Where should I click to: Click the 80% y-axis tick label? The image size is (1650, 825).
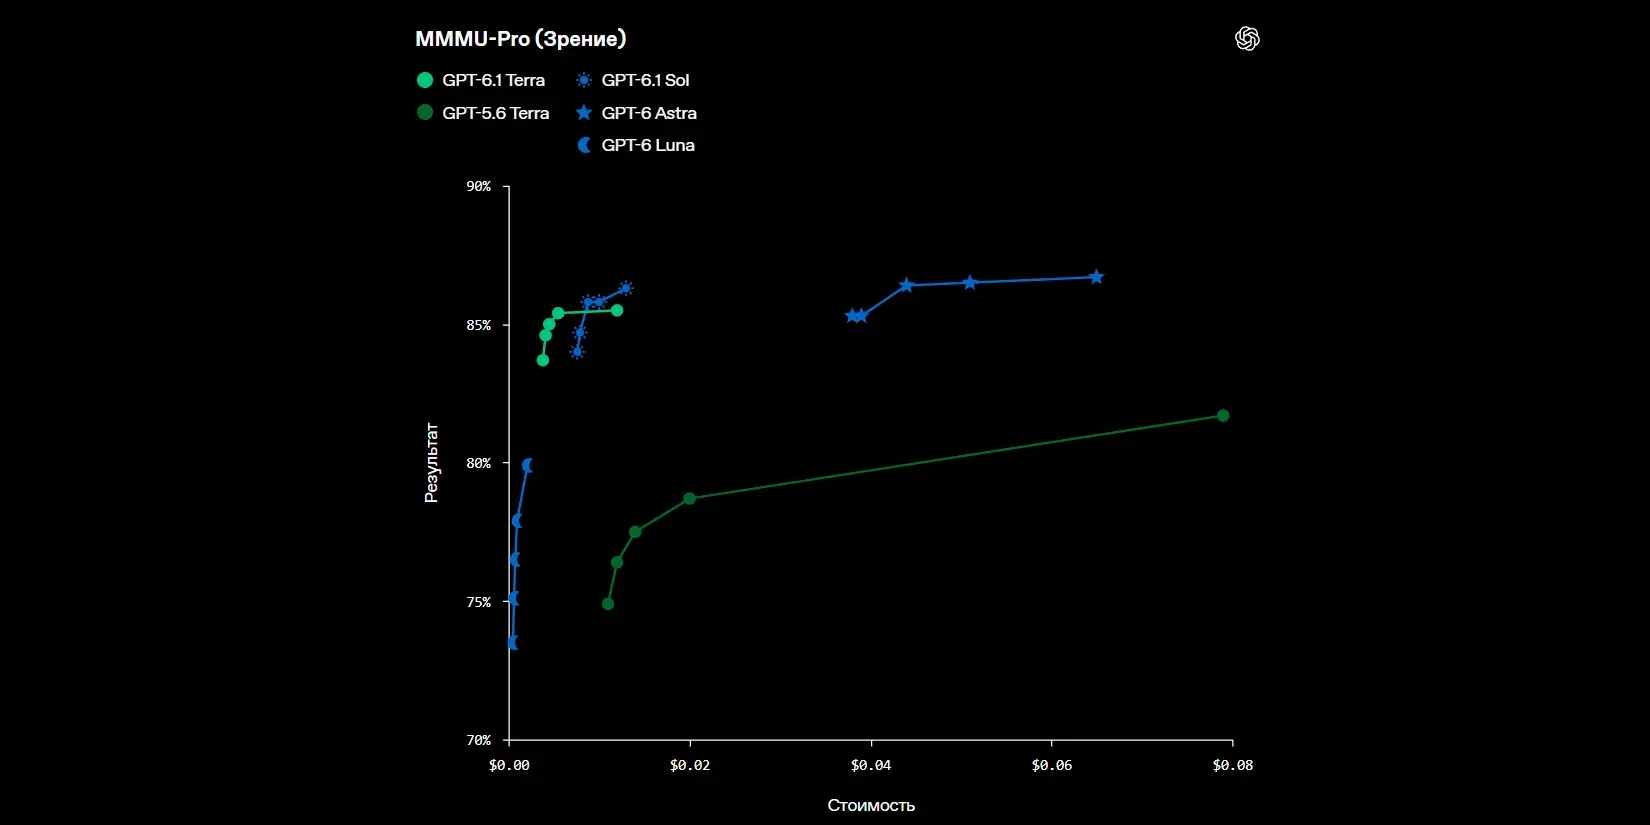(x=479, y=464)
